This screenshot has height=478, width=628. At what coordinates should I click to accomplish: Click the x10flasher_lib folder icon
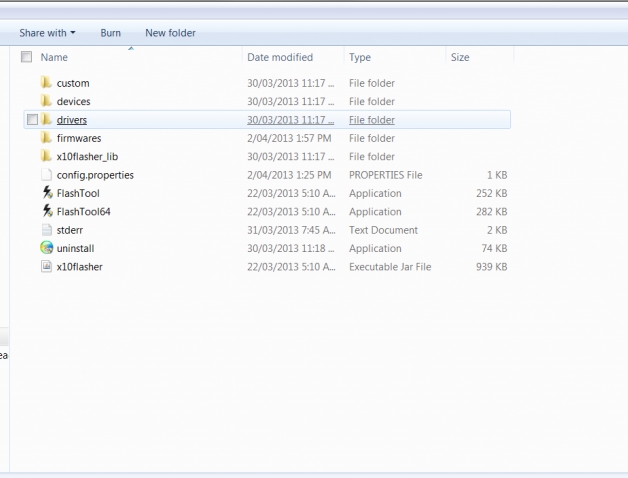point(46,156)
